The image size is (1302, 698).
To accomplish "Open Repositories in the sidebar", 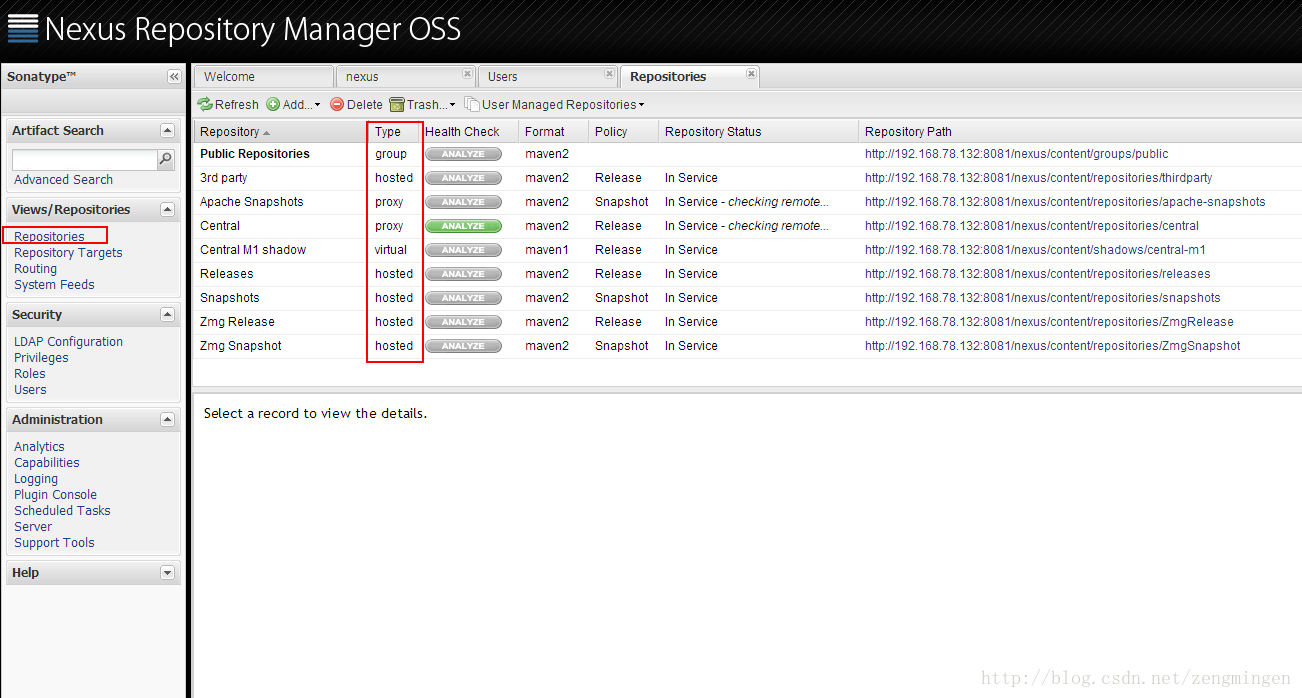I will tap(49, 237).
